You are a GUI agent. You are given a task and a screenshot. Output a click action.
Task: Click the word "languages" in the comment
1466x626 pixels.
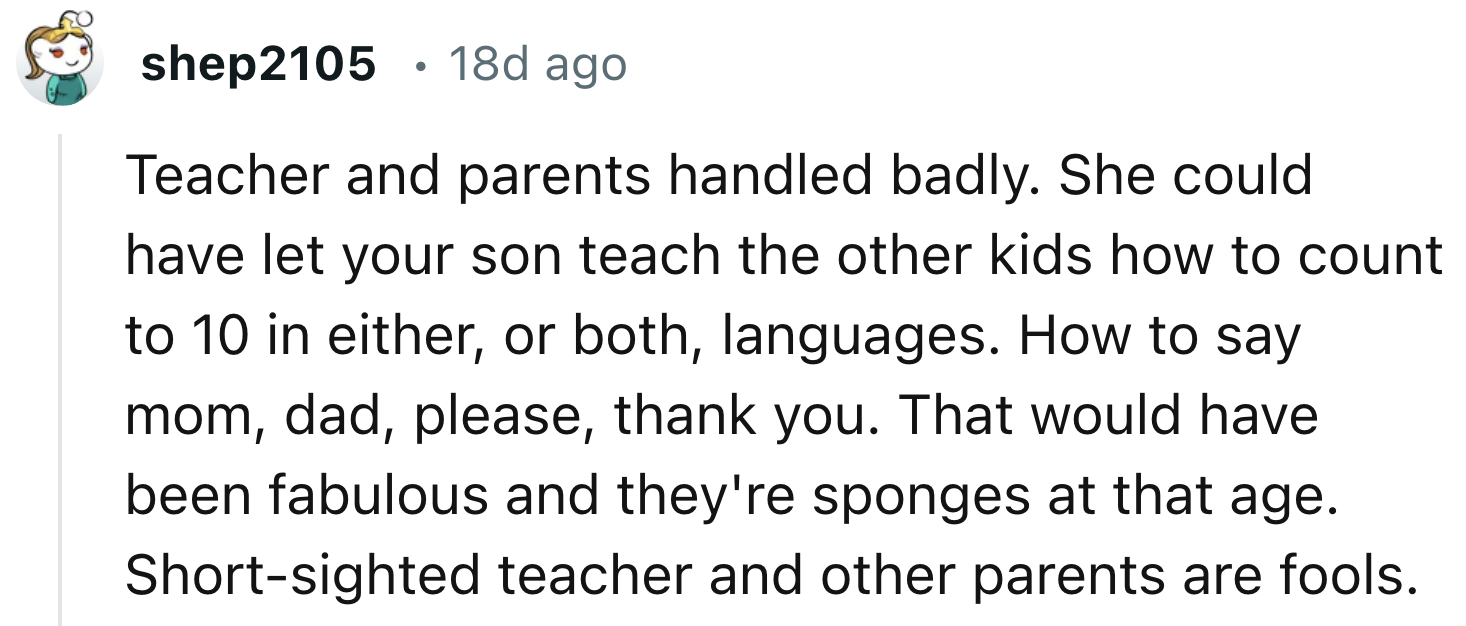[x=862, y=336]
